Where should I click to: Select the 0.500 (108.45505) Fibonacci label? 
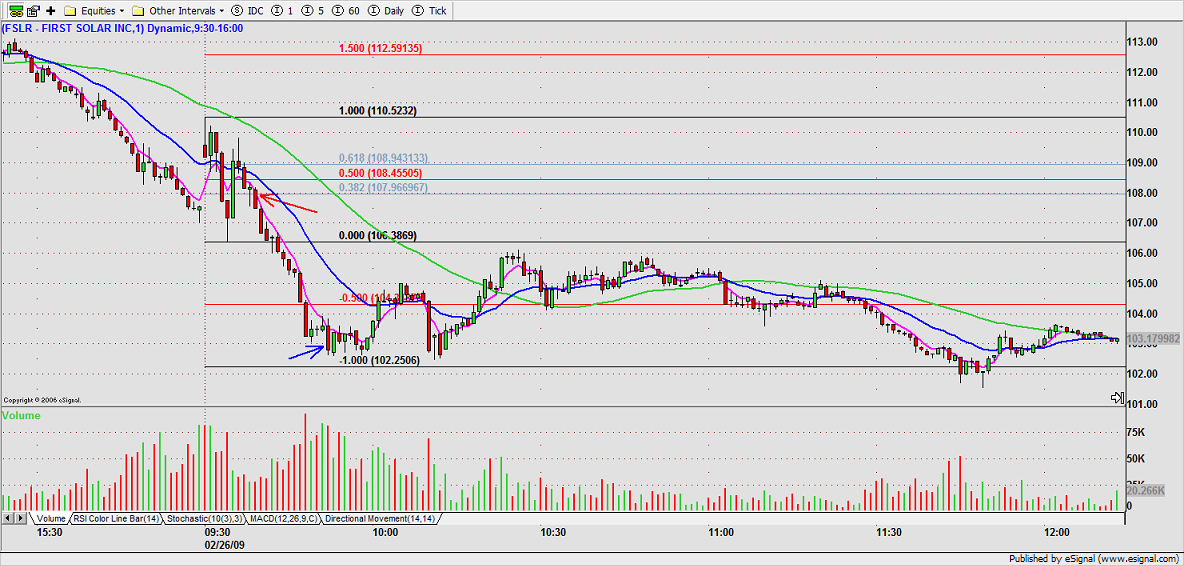[379, 172]
